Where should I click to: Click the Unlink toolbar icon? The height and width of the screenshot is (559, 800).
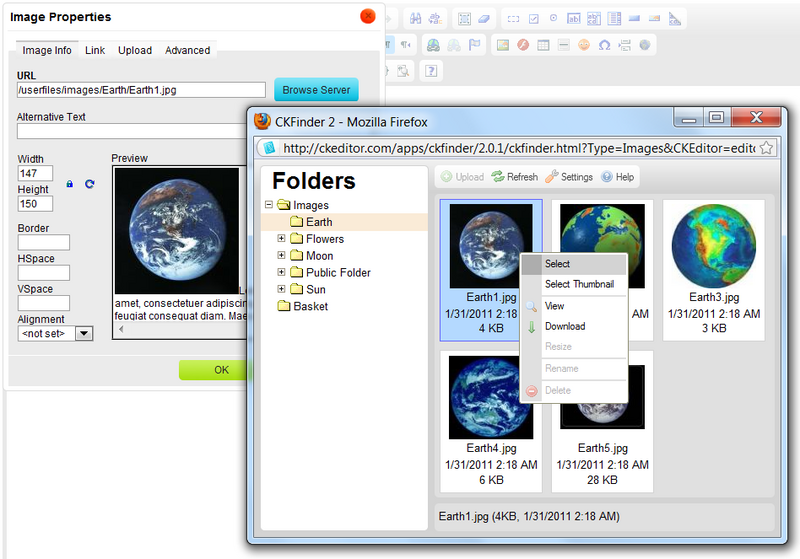click(454, 45)
